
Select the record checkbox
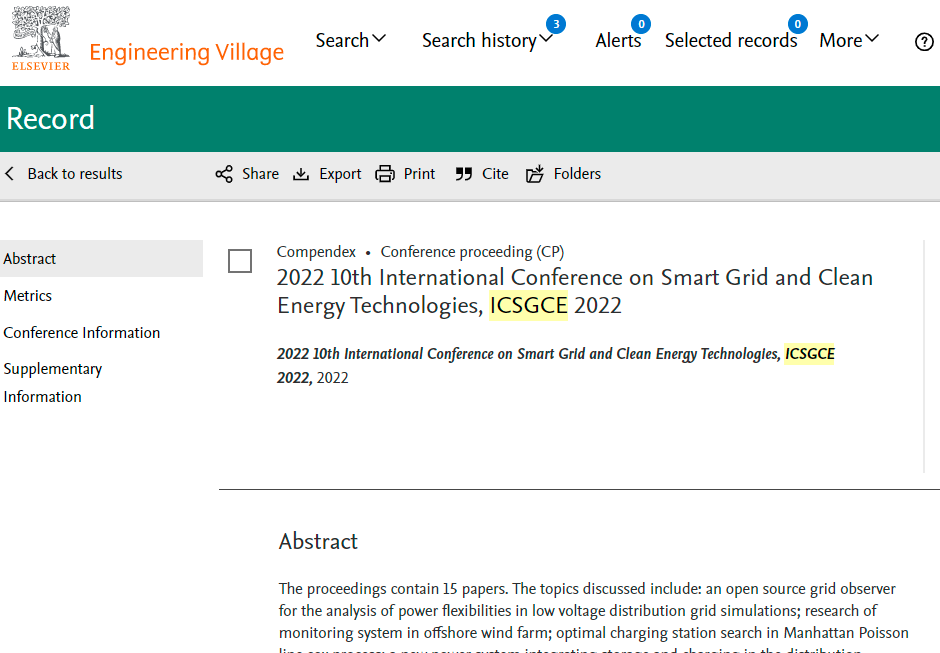(240, 261)
